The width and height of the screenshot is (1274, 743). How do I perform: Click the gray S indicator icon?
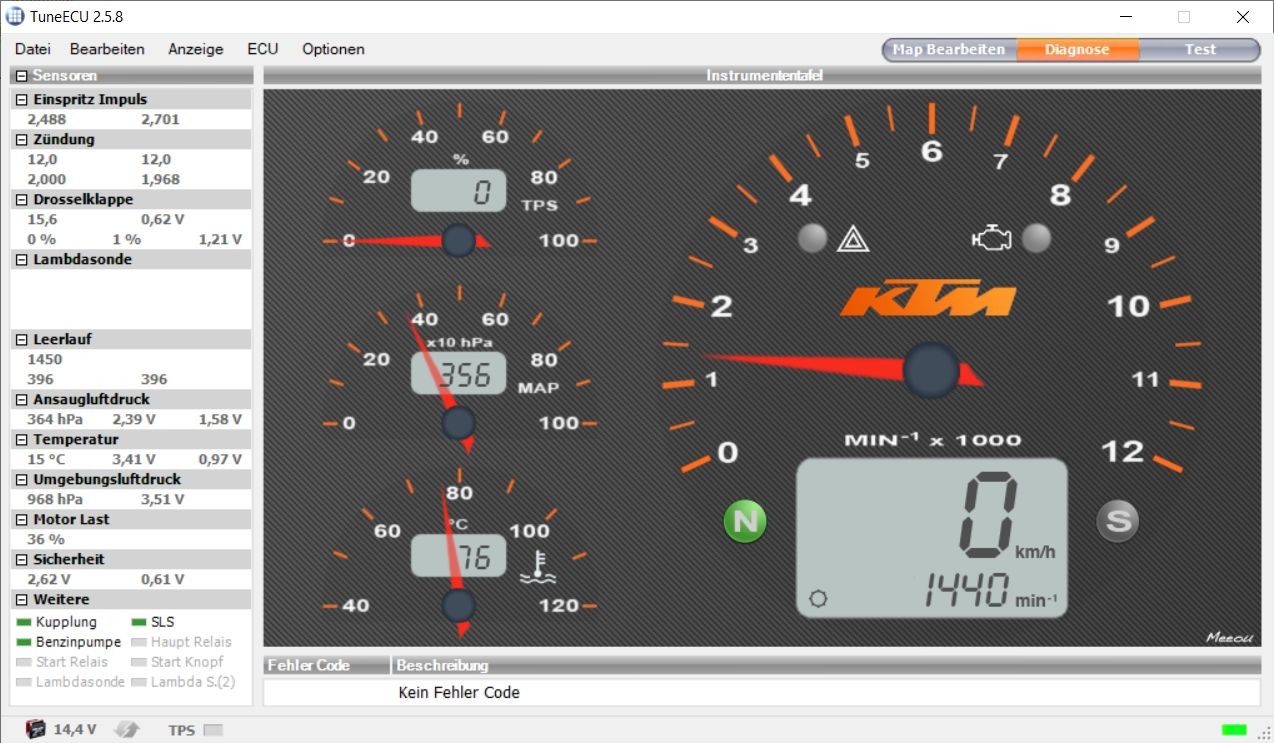[1117, 521]
